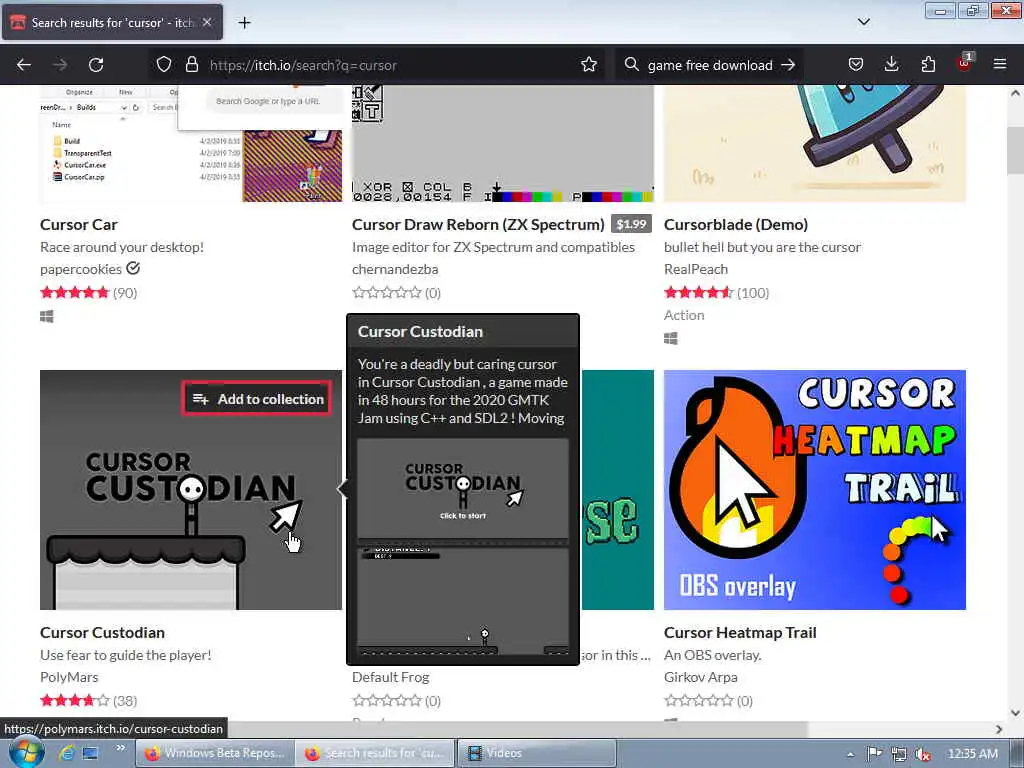Open a new browser tab
Image resolution: width=1024 pixels, height=768 pixels.
tap(244, 23)
